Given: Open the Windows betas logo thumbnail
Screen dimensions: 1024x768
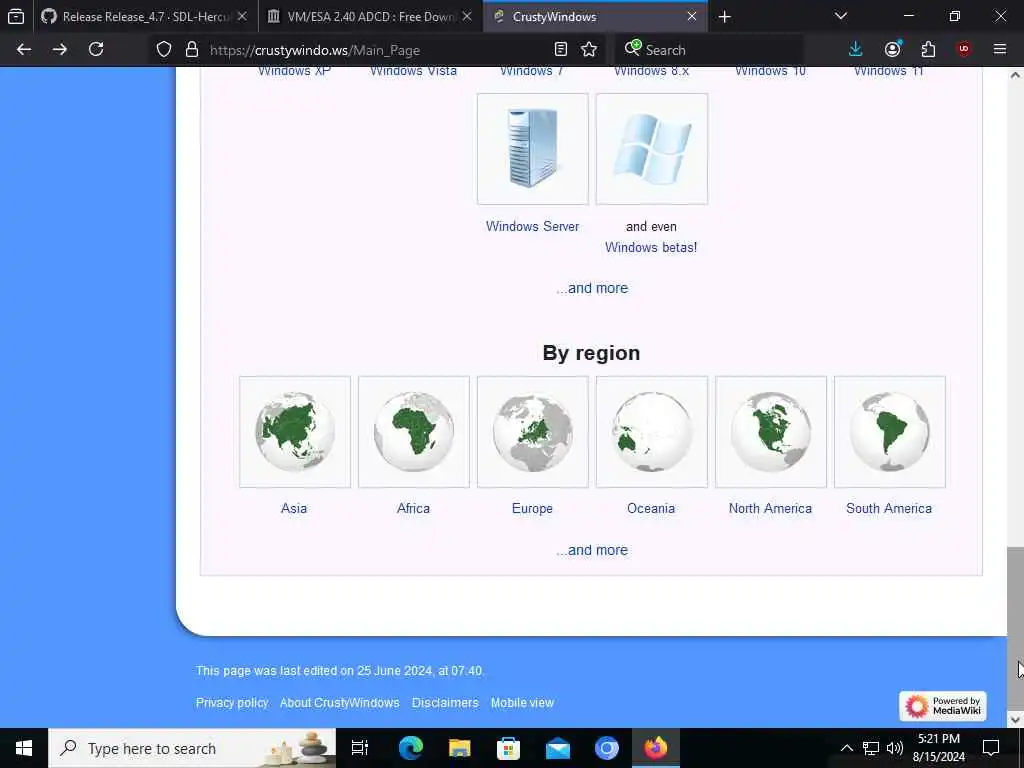Looking at the screenshot, I should [x=651, y=149].
